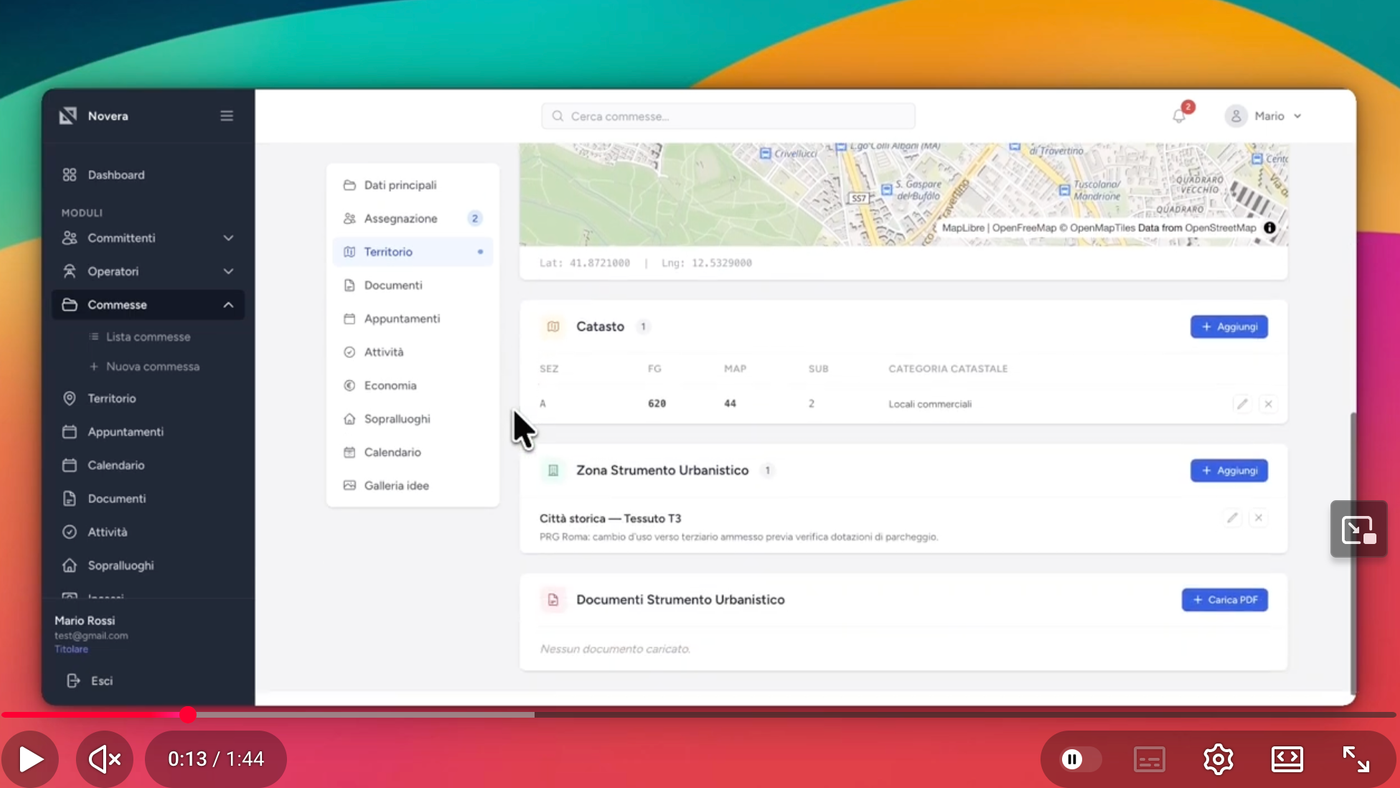Open Documenti in the left sidebar
Screen dimensions: 1400x788
click(x=148, y=498)
